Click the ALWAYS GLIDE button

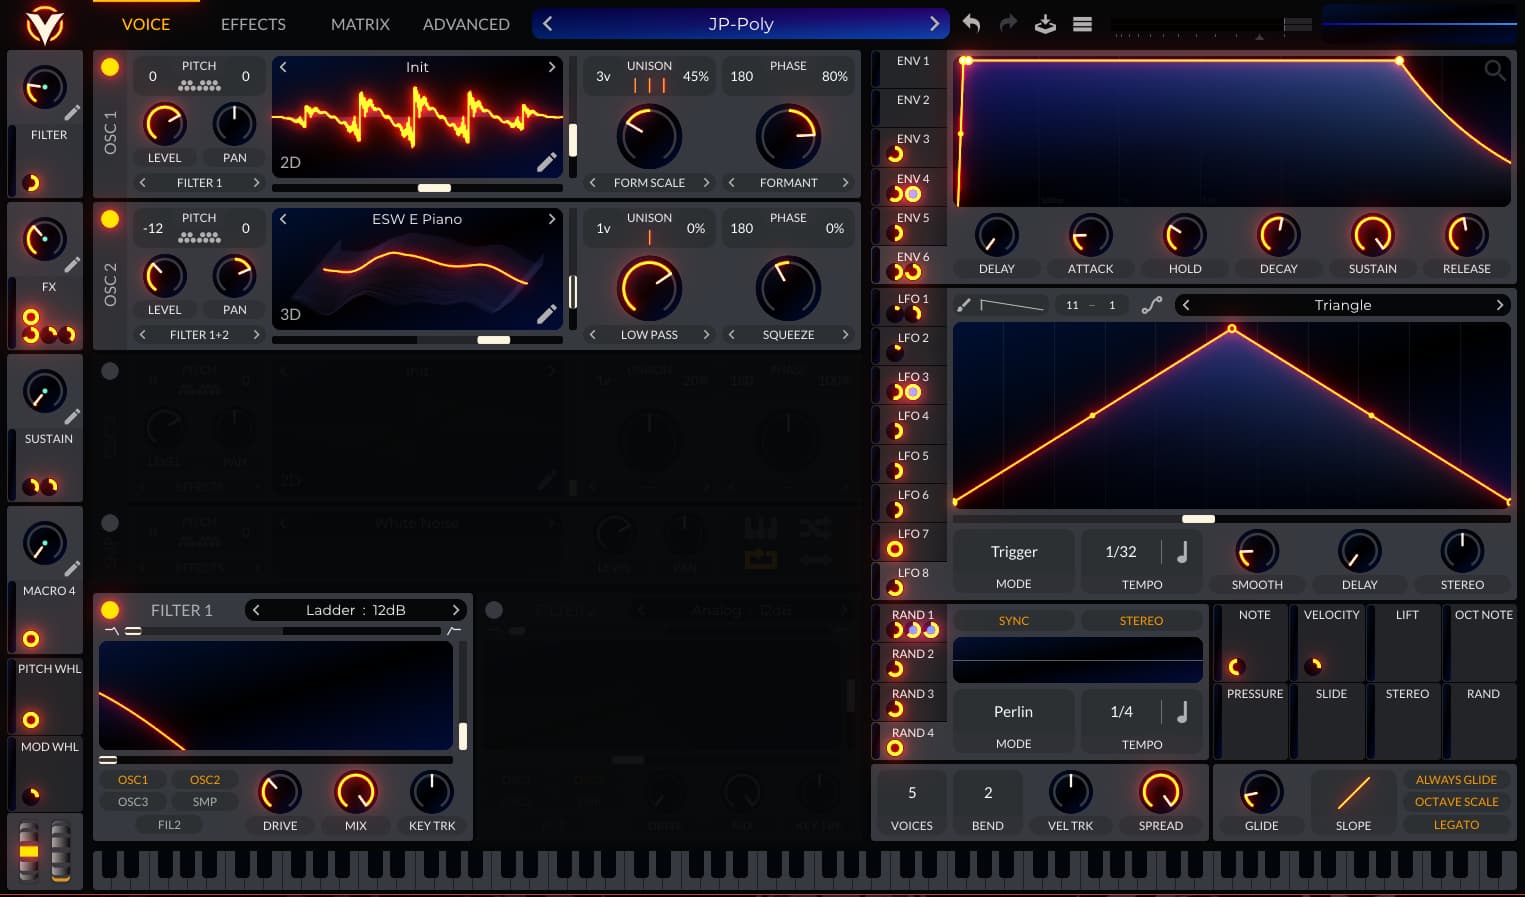pyautogui.click(x=1456, y=779)
